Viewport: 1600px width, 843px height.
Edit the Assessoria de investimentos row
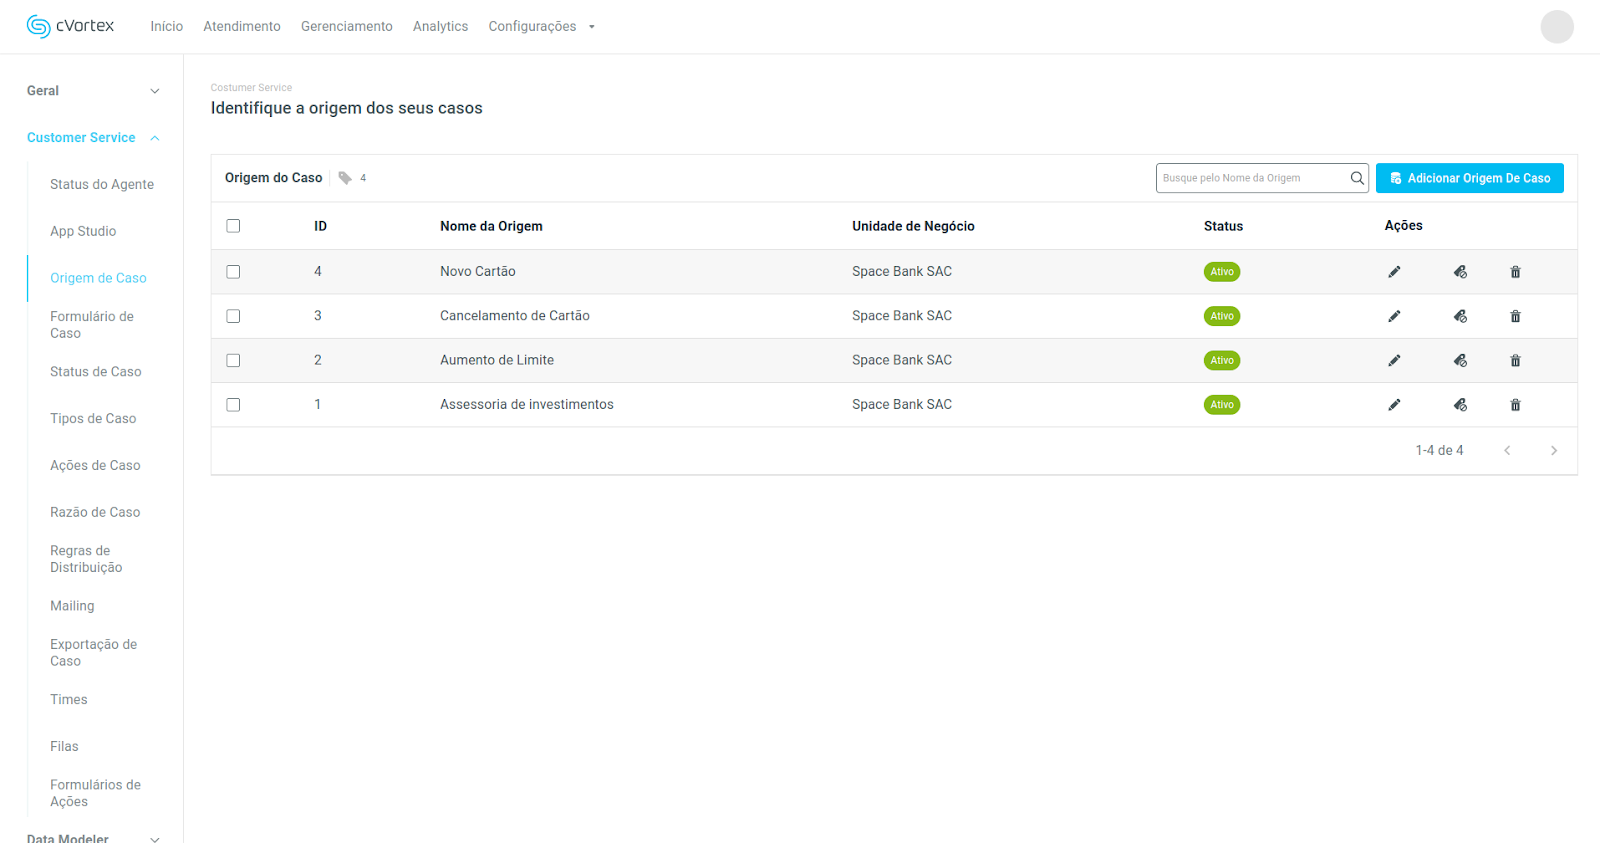click(x=1394, y=405)
